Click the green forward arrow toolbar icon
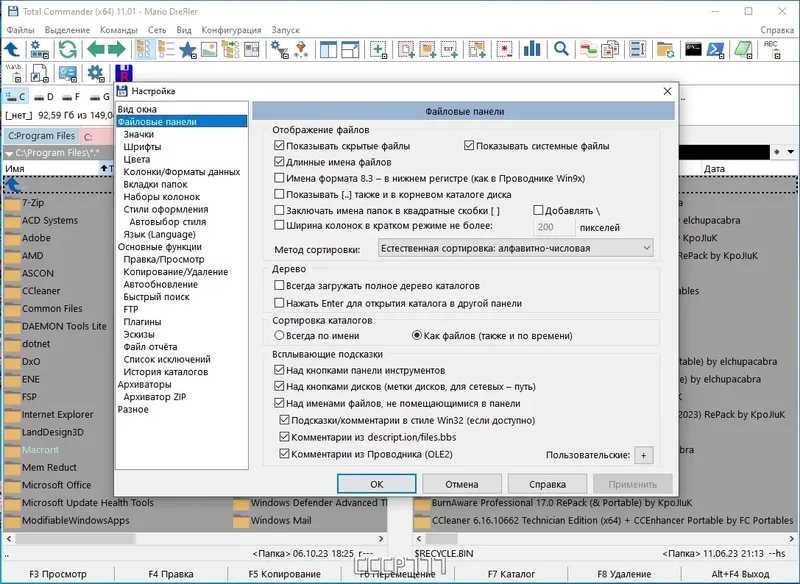The height and width of the screenshot is (584, 800). pos(117,49)
